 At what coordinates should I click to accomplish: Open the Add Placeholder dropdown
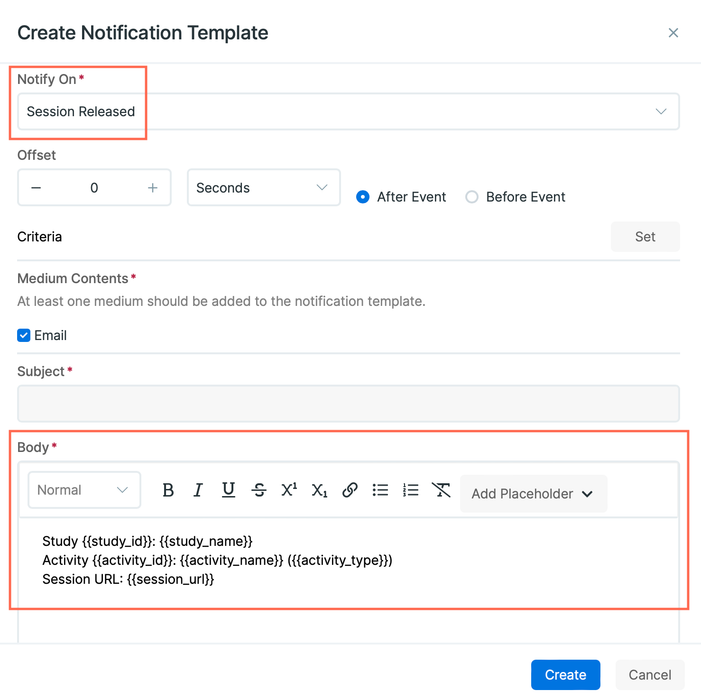click(533, 493)
